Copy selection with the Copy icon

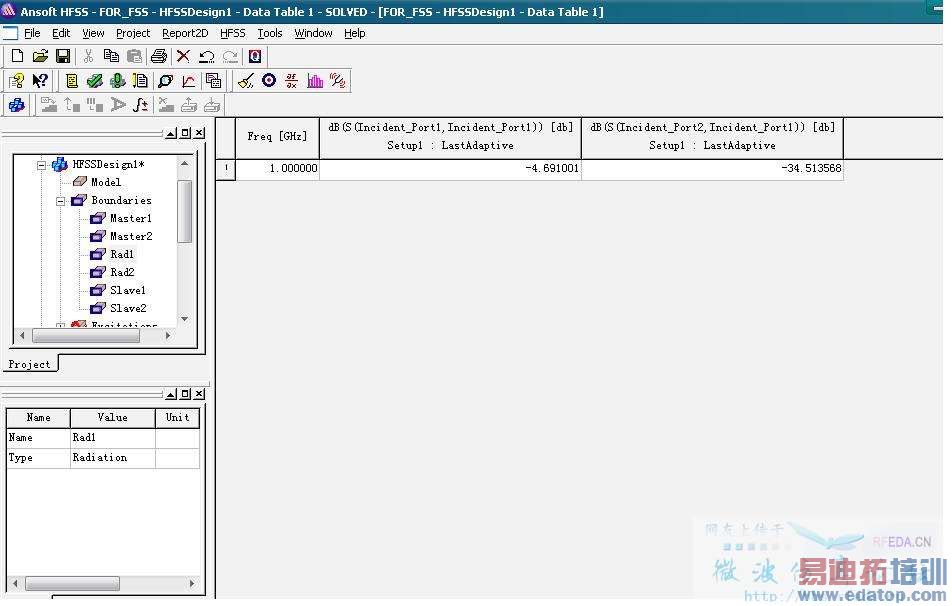pyautogui.click(x=111, y=56)
